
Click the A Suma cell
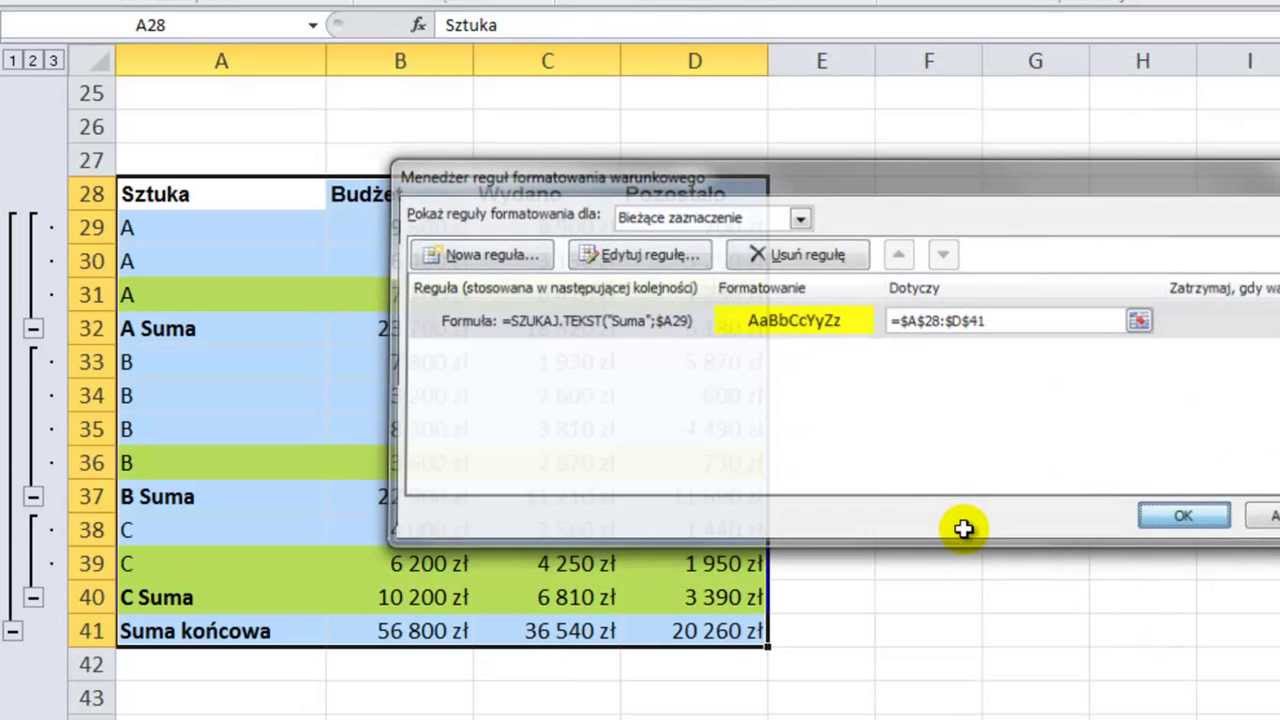click(x=221, y=329)
